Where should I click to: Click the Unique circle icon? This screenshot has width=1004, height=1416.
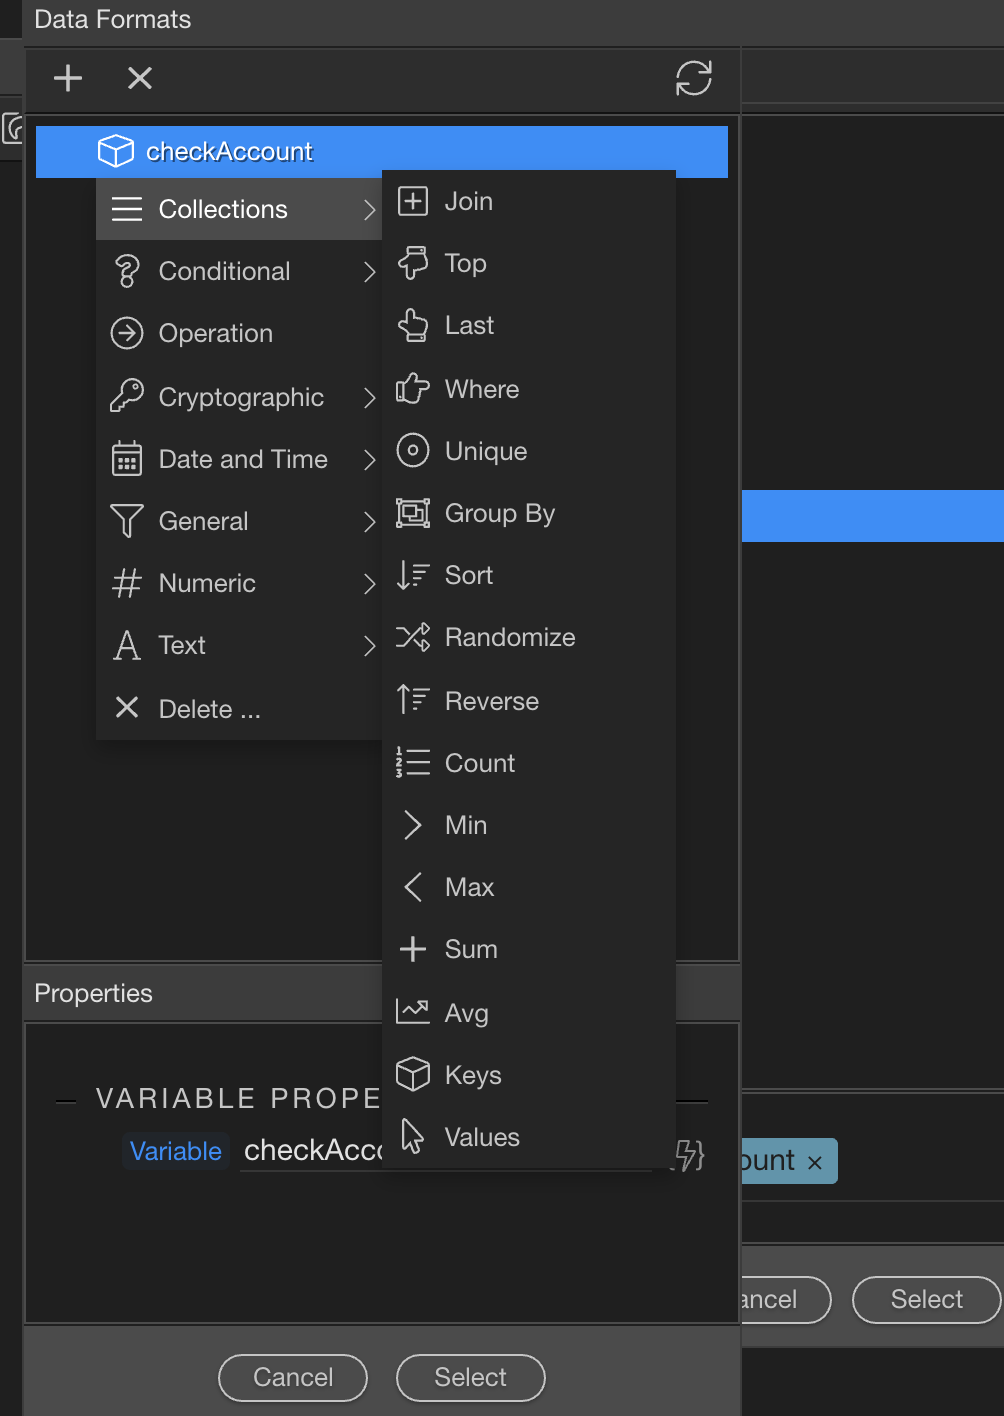(x=413, y=451)
